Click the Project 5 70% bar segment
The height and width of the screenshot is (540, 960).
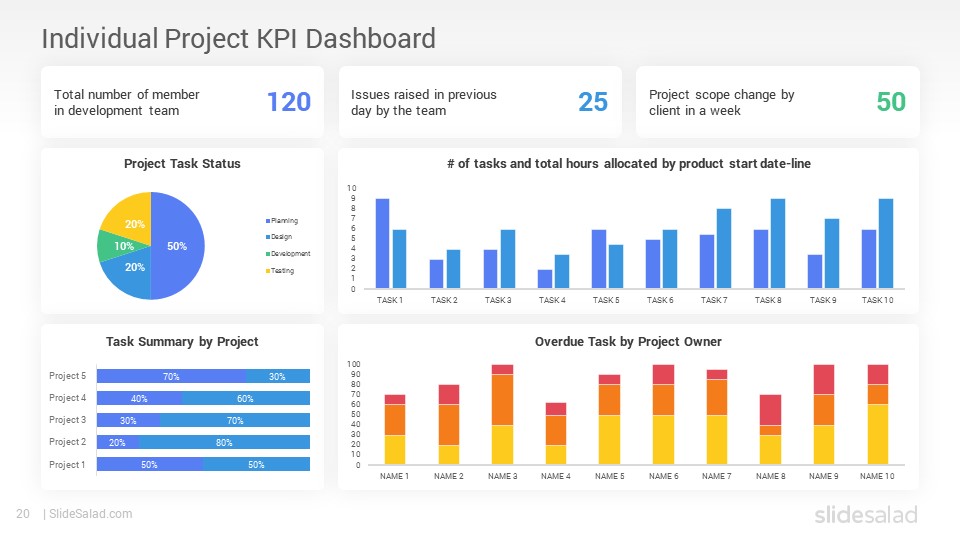coord(171,376)
